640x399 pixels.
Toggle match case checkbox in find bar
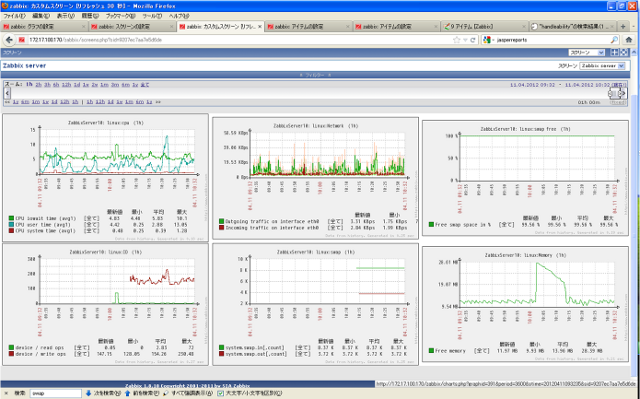[221, 393]
